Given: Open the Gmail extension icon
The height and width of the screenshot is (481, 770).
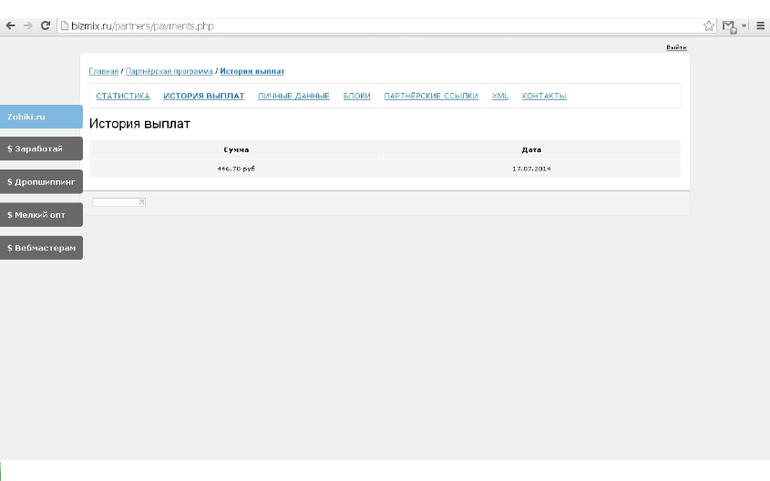Looking at the screenshot, I should [x=730, y=26].
